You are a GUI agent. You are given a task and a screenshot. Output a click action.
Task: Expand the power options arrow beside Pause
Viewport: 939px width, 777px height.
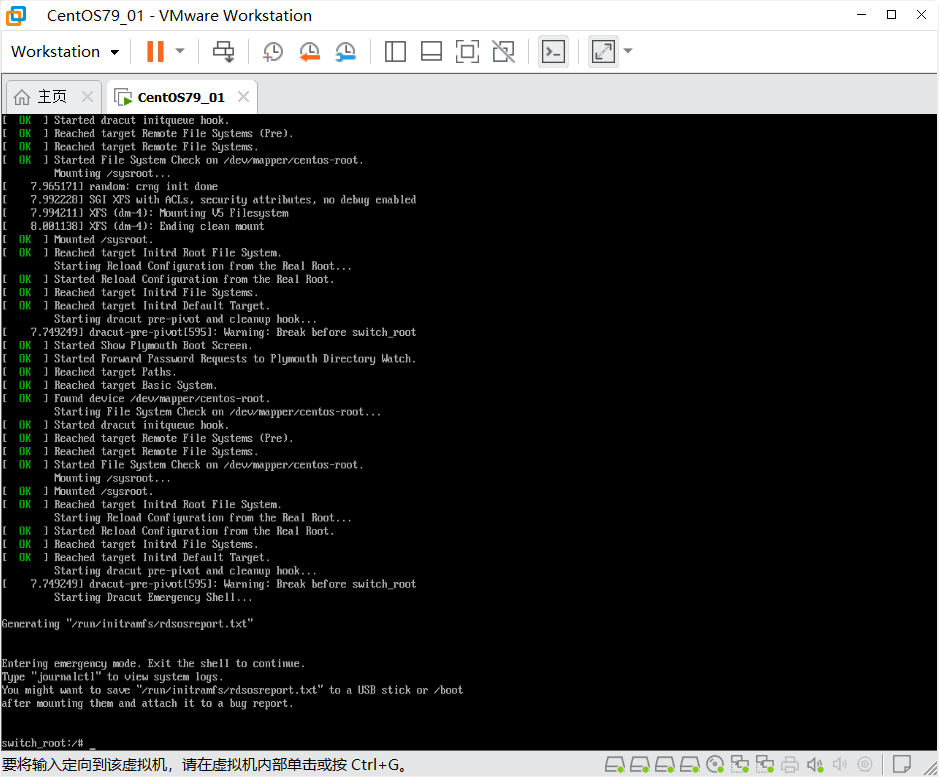coord(180,52)
